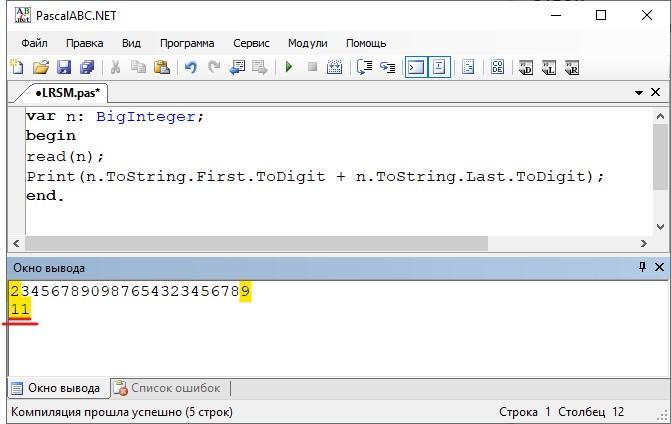Maximize the PascalABC.NET window
This screenshot has height=424, width=671.
pyautogui.click(x=601, y=15)
